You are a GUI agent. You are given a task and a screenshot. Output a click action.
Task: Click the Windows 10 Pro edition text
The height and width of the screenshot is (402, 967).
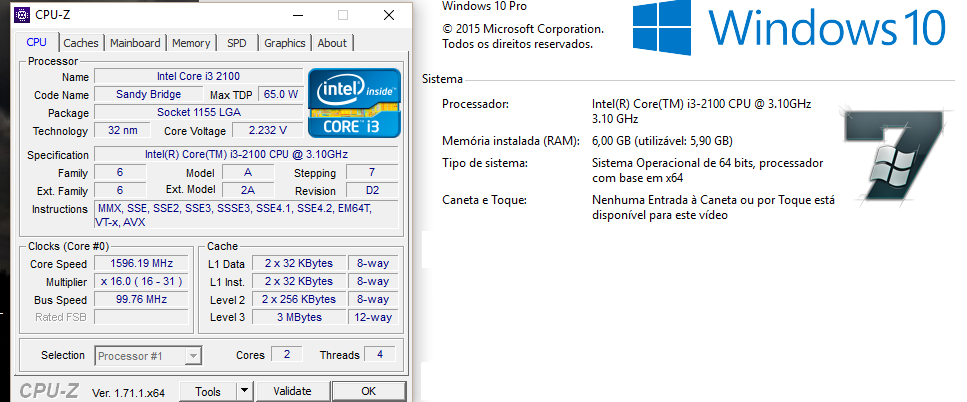click(485, 6)
